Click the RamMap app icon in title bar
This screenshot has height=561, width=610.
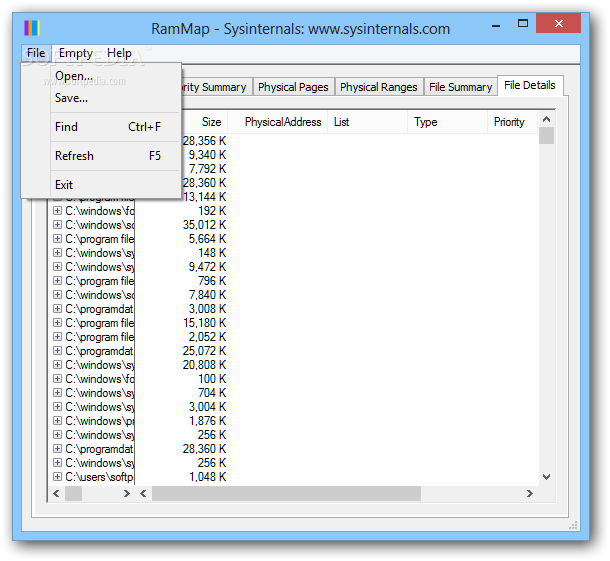pyautogui.click(x=32, y=28)
